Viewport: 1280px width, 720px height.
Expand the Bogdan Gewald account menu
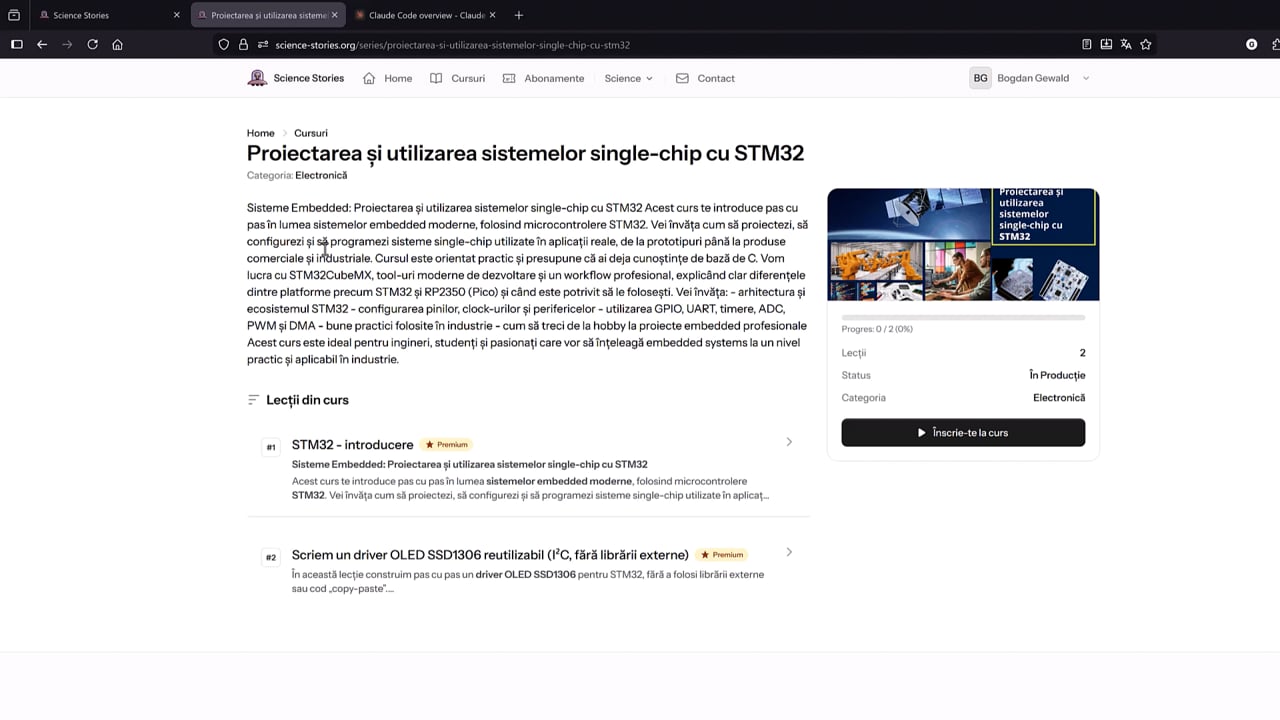(1043, 78)
